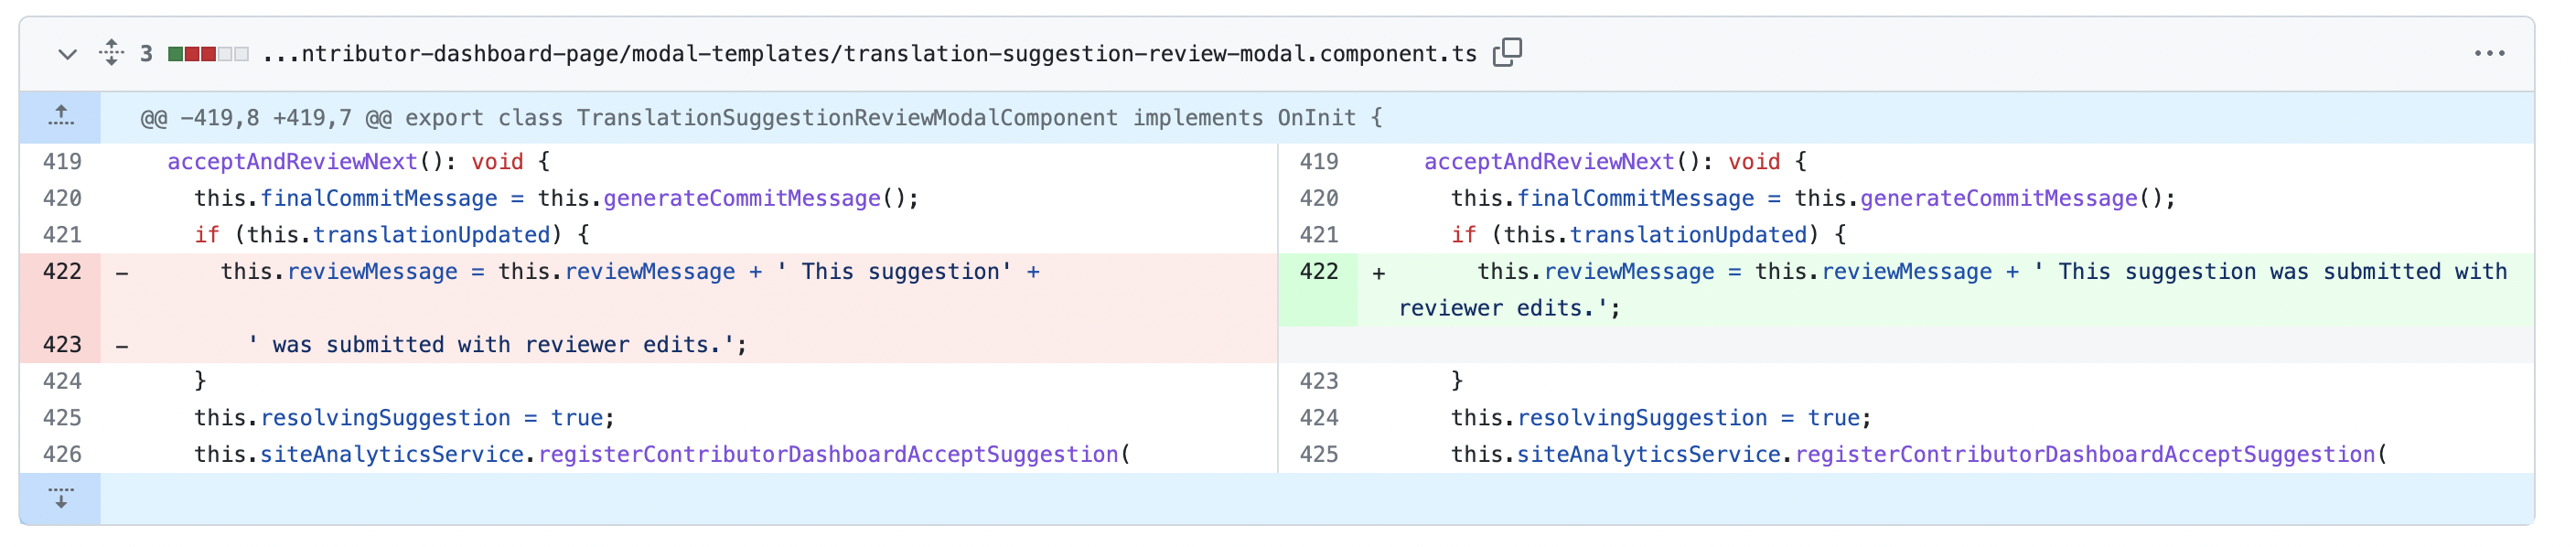Image resolution: width=2576 pixels, height=547 pixels.
Task: Collapse the file diff with the chevron
Action: pos(67,55)
